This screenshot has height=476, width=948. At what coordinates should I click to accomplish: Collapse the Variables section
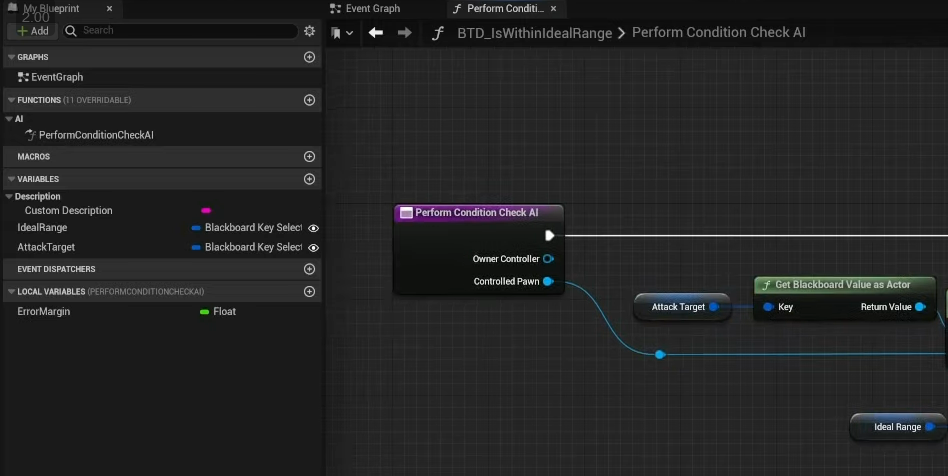(10, 179)
